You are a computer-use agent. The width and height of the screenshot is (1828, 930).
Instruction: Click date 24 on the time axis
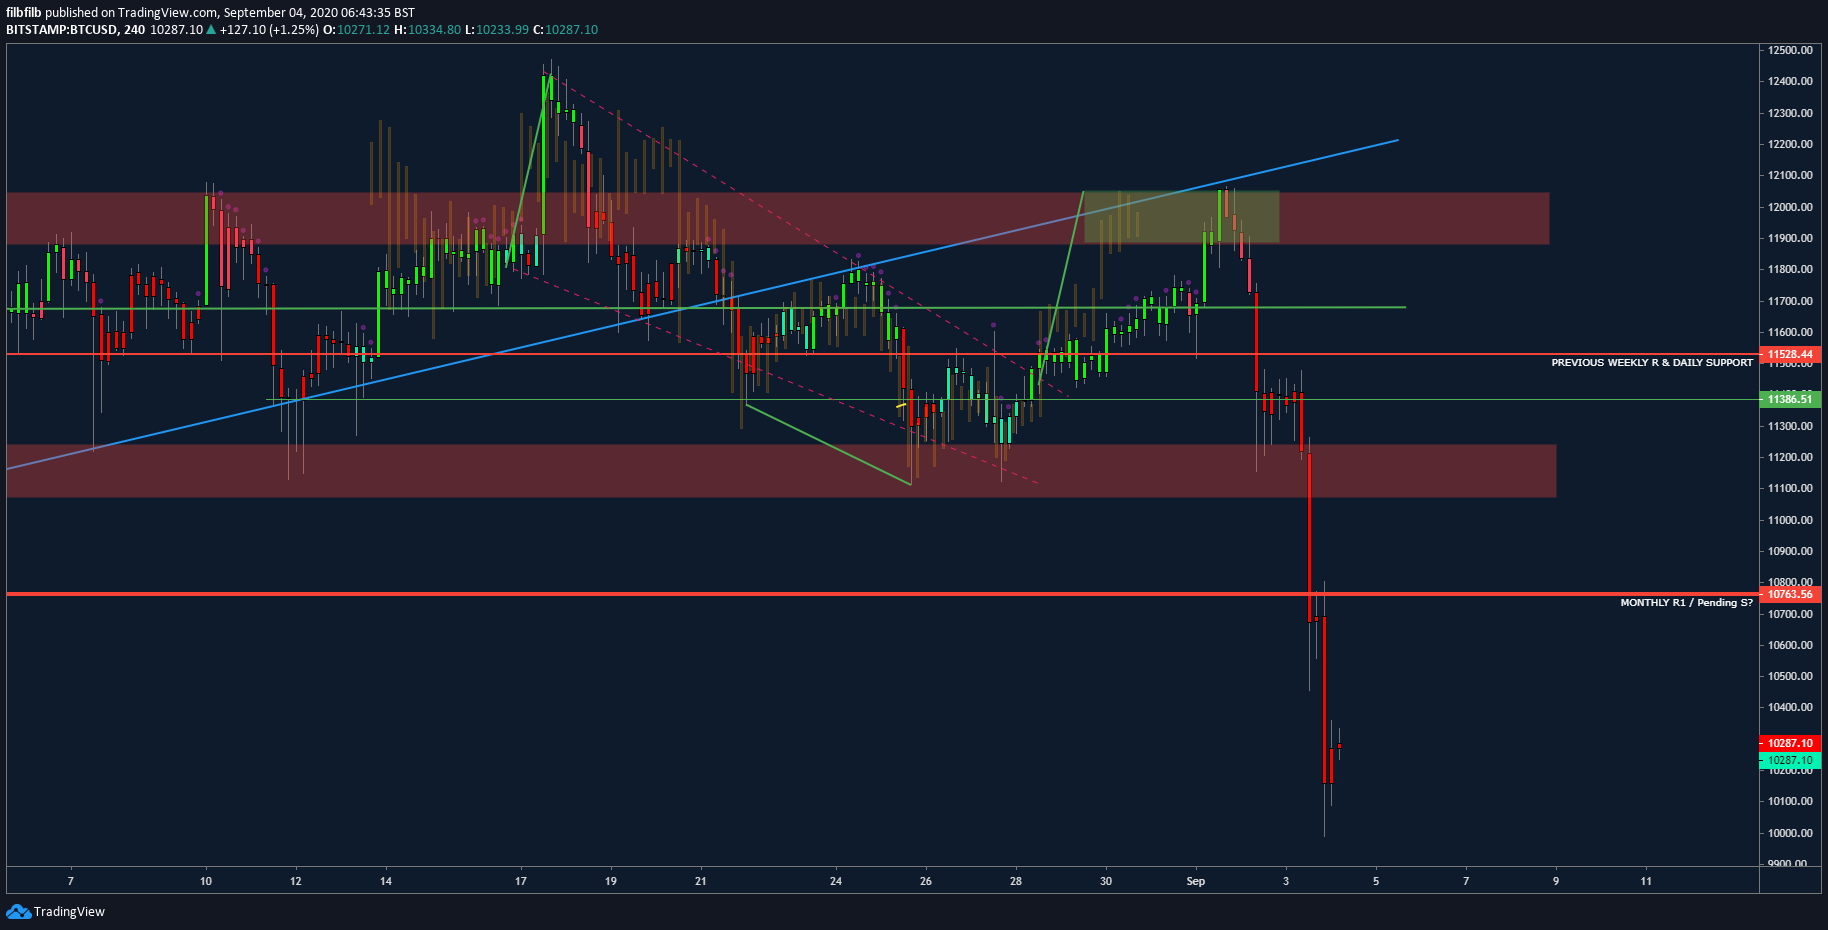pos(836,881)
